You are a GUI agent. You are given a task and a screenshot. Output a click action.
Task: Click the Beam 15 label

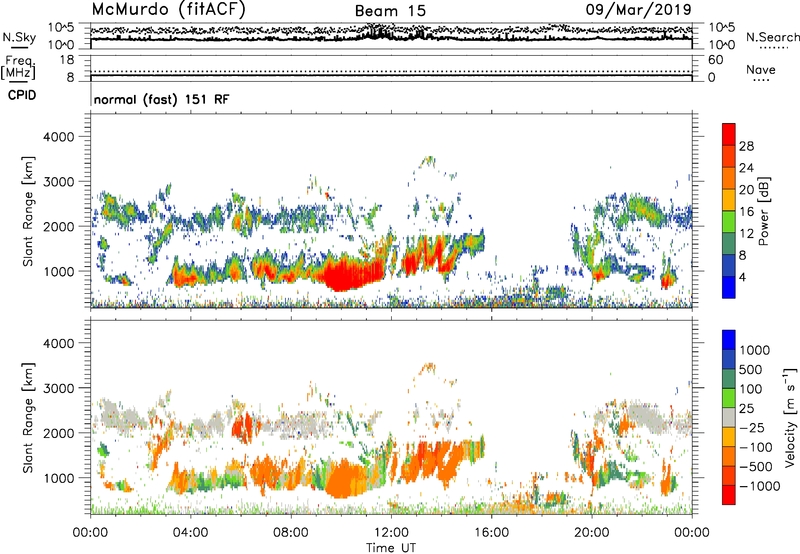coord(390,11)
